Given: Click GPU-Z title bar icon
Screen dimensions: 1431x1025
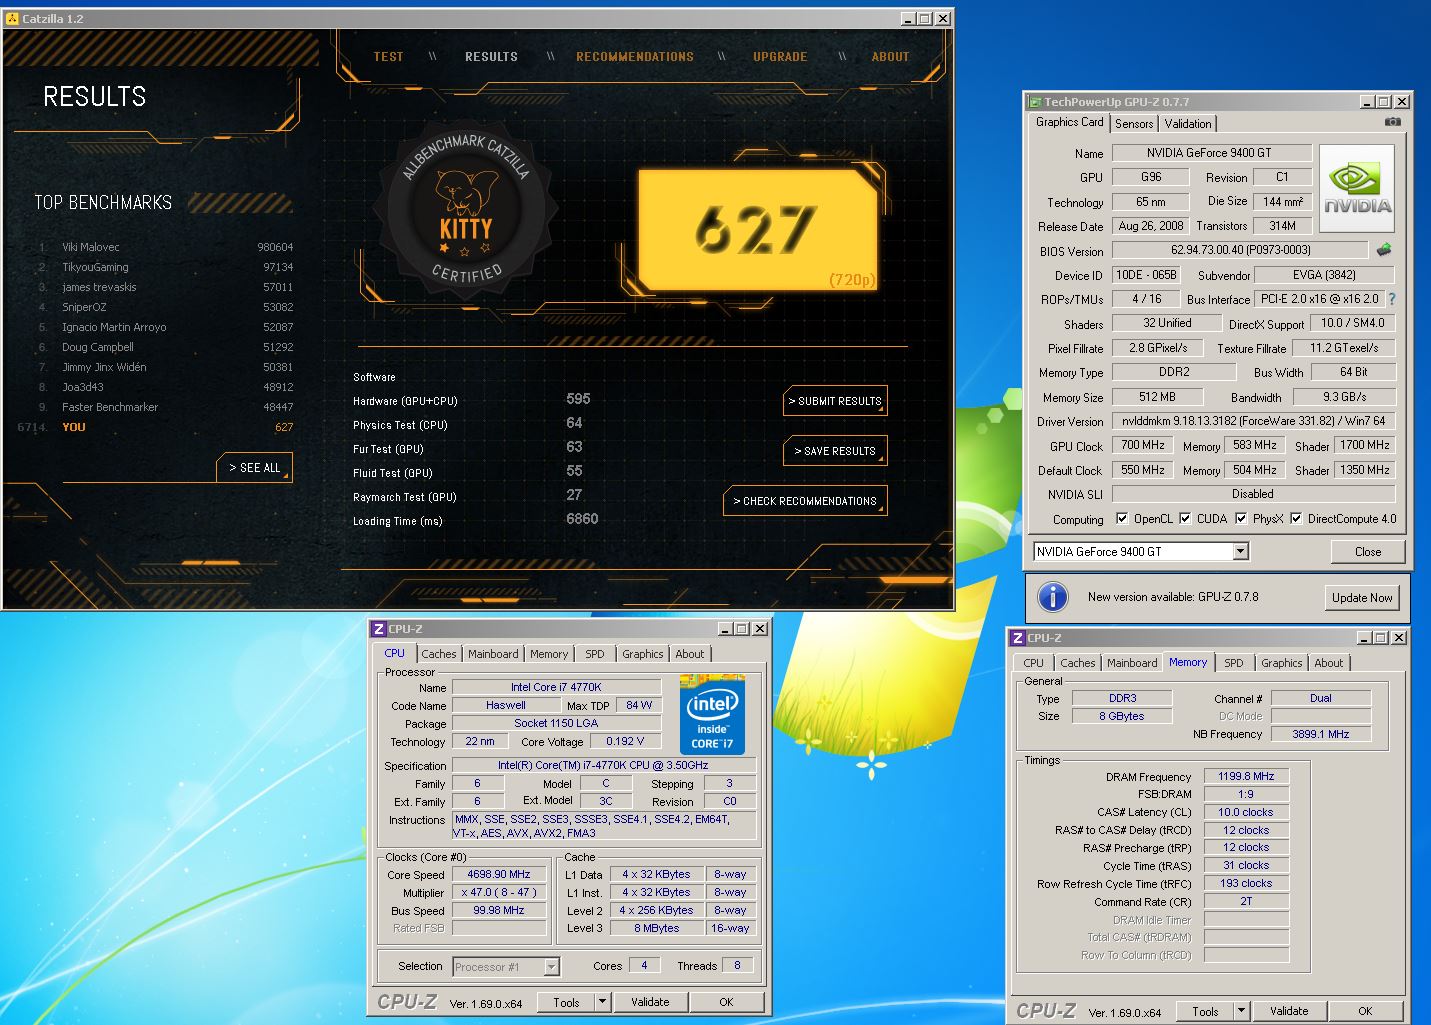Looking at the screenshot, I should 1035,102.
